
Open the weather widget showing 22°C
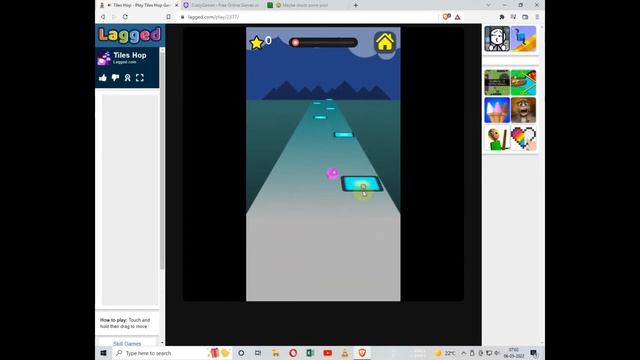(x=445, y=353)
